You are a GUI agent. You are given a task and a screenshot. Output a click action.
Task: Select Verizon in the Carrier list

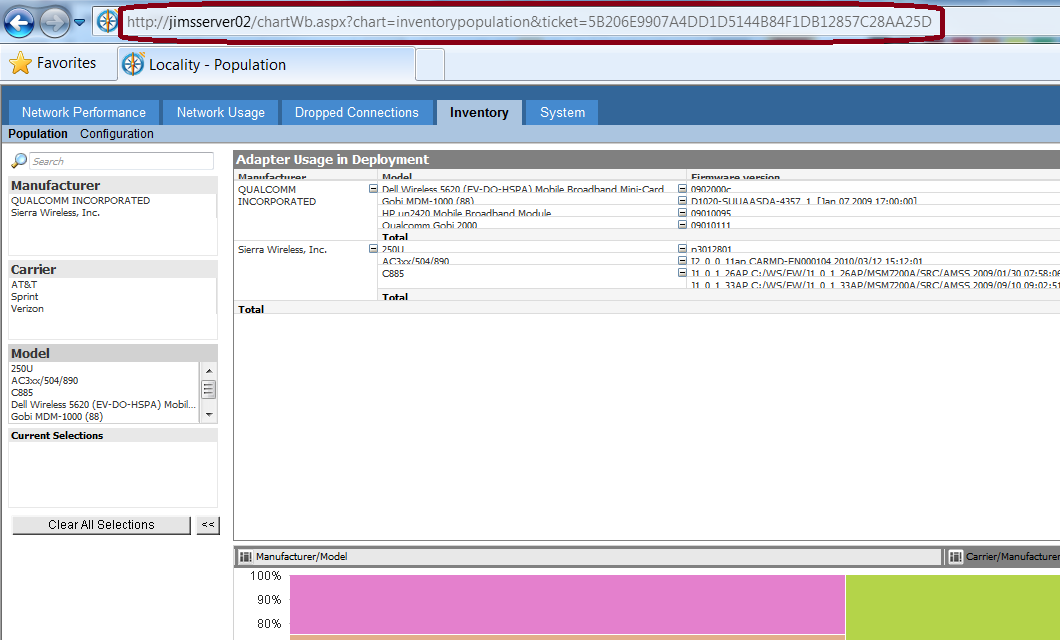click(x=27, y=309)
